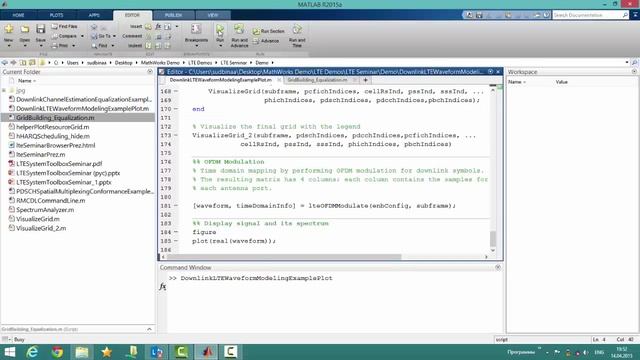Screen dimensions: 640x360
Task: Click the New file icon
Action: click(x=9, y=29)
